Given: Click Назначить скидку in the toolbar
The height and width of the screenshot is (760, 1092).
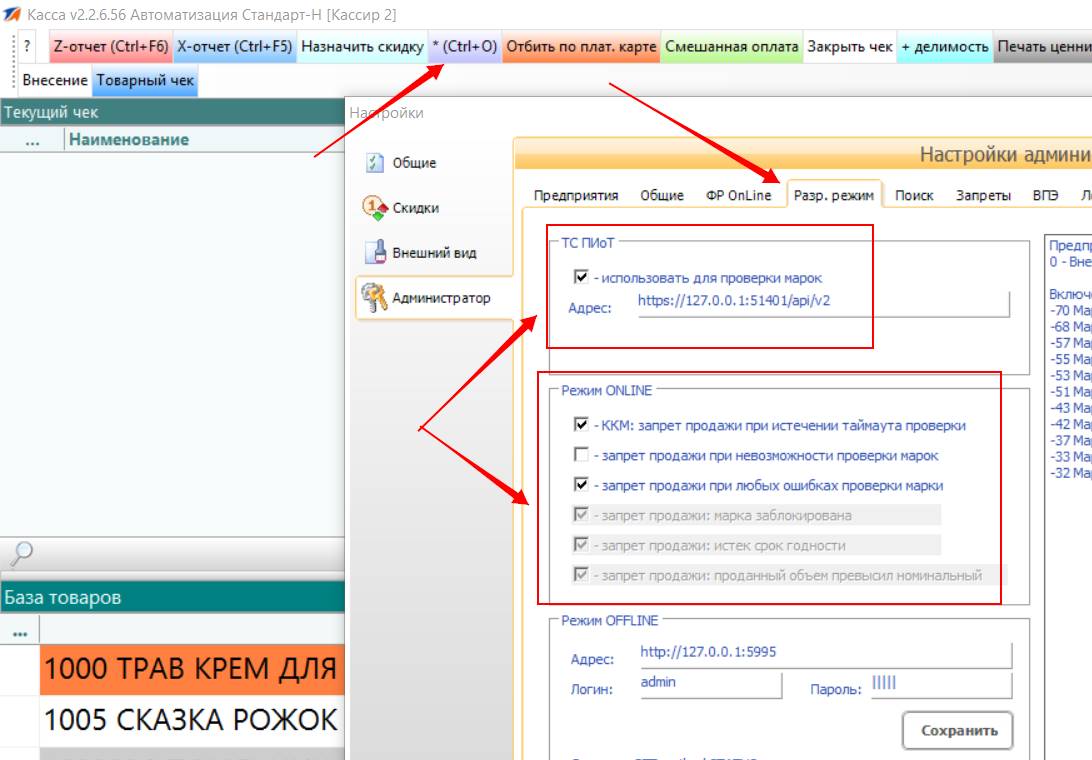Looking at the screenshot, I should coord(362,47).
